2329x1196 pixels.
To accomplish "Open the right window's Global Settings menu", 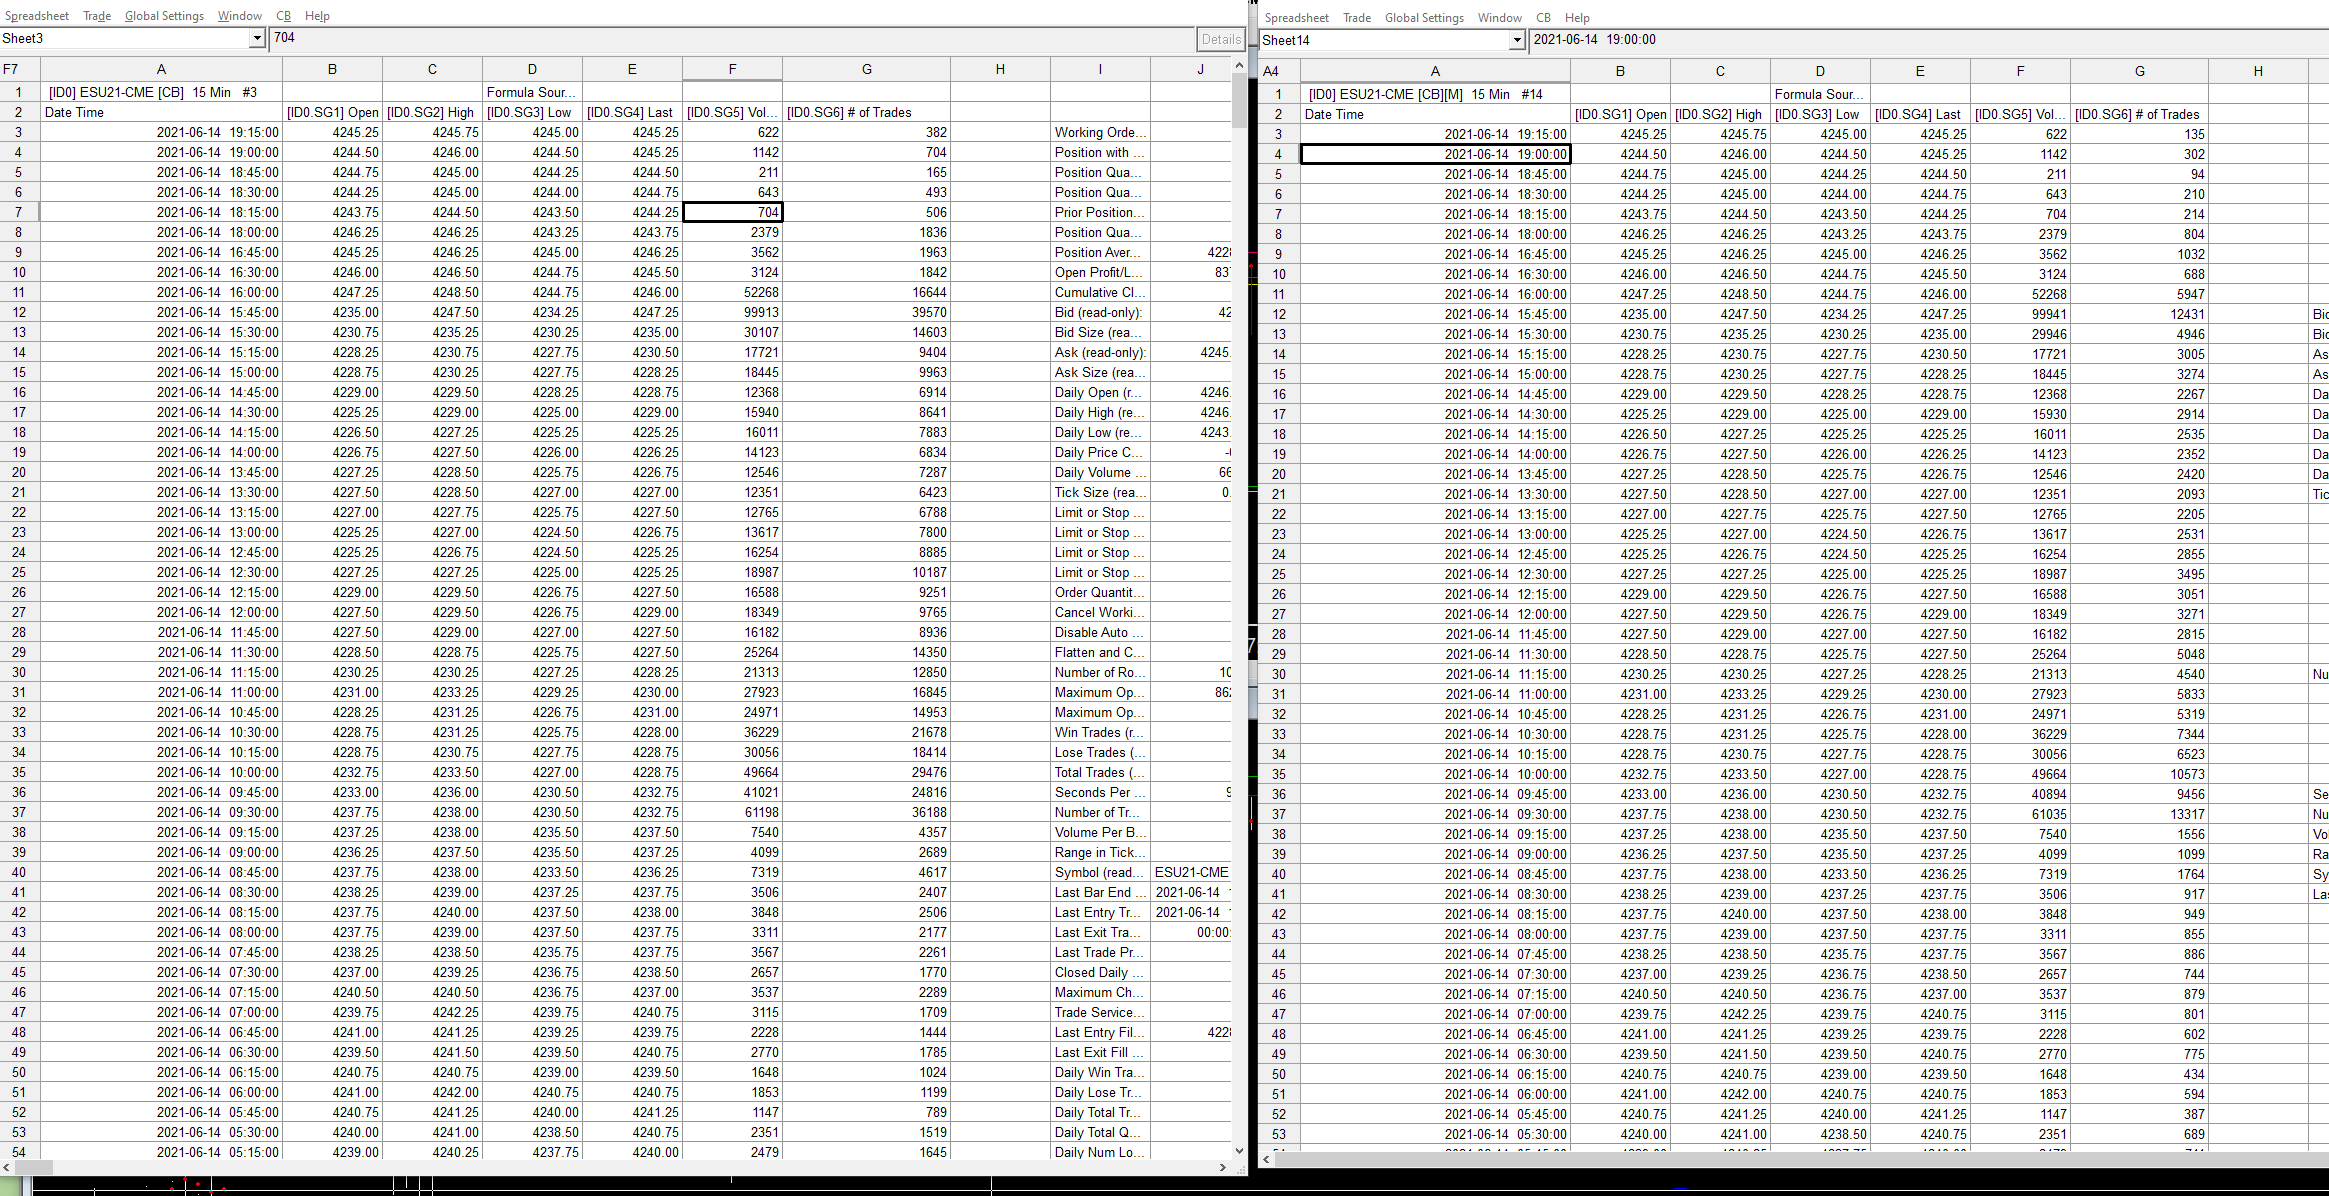I will click(1424, 18).
